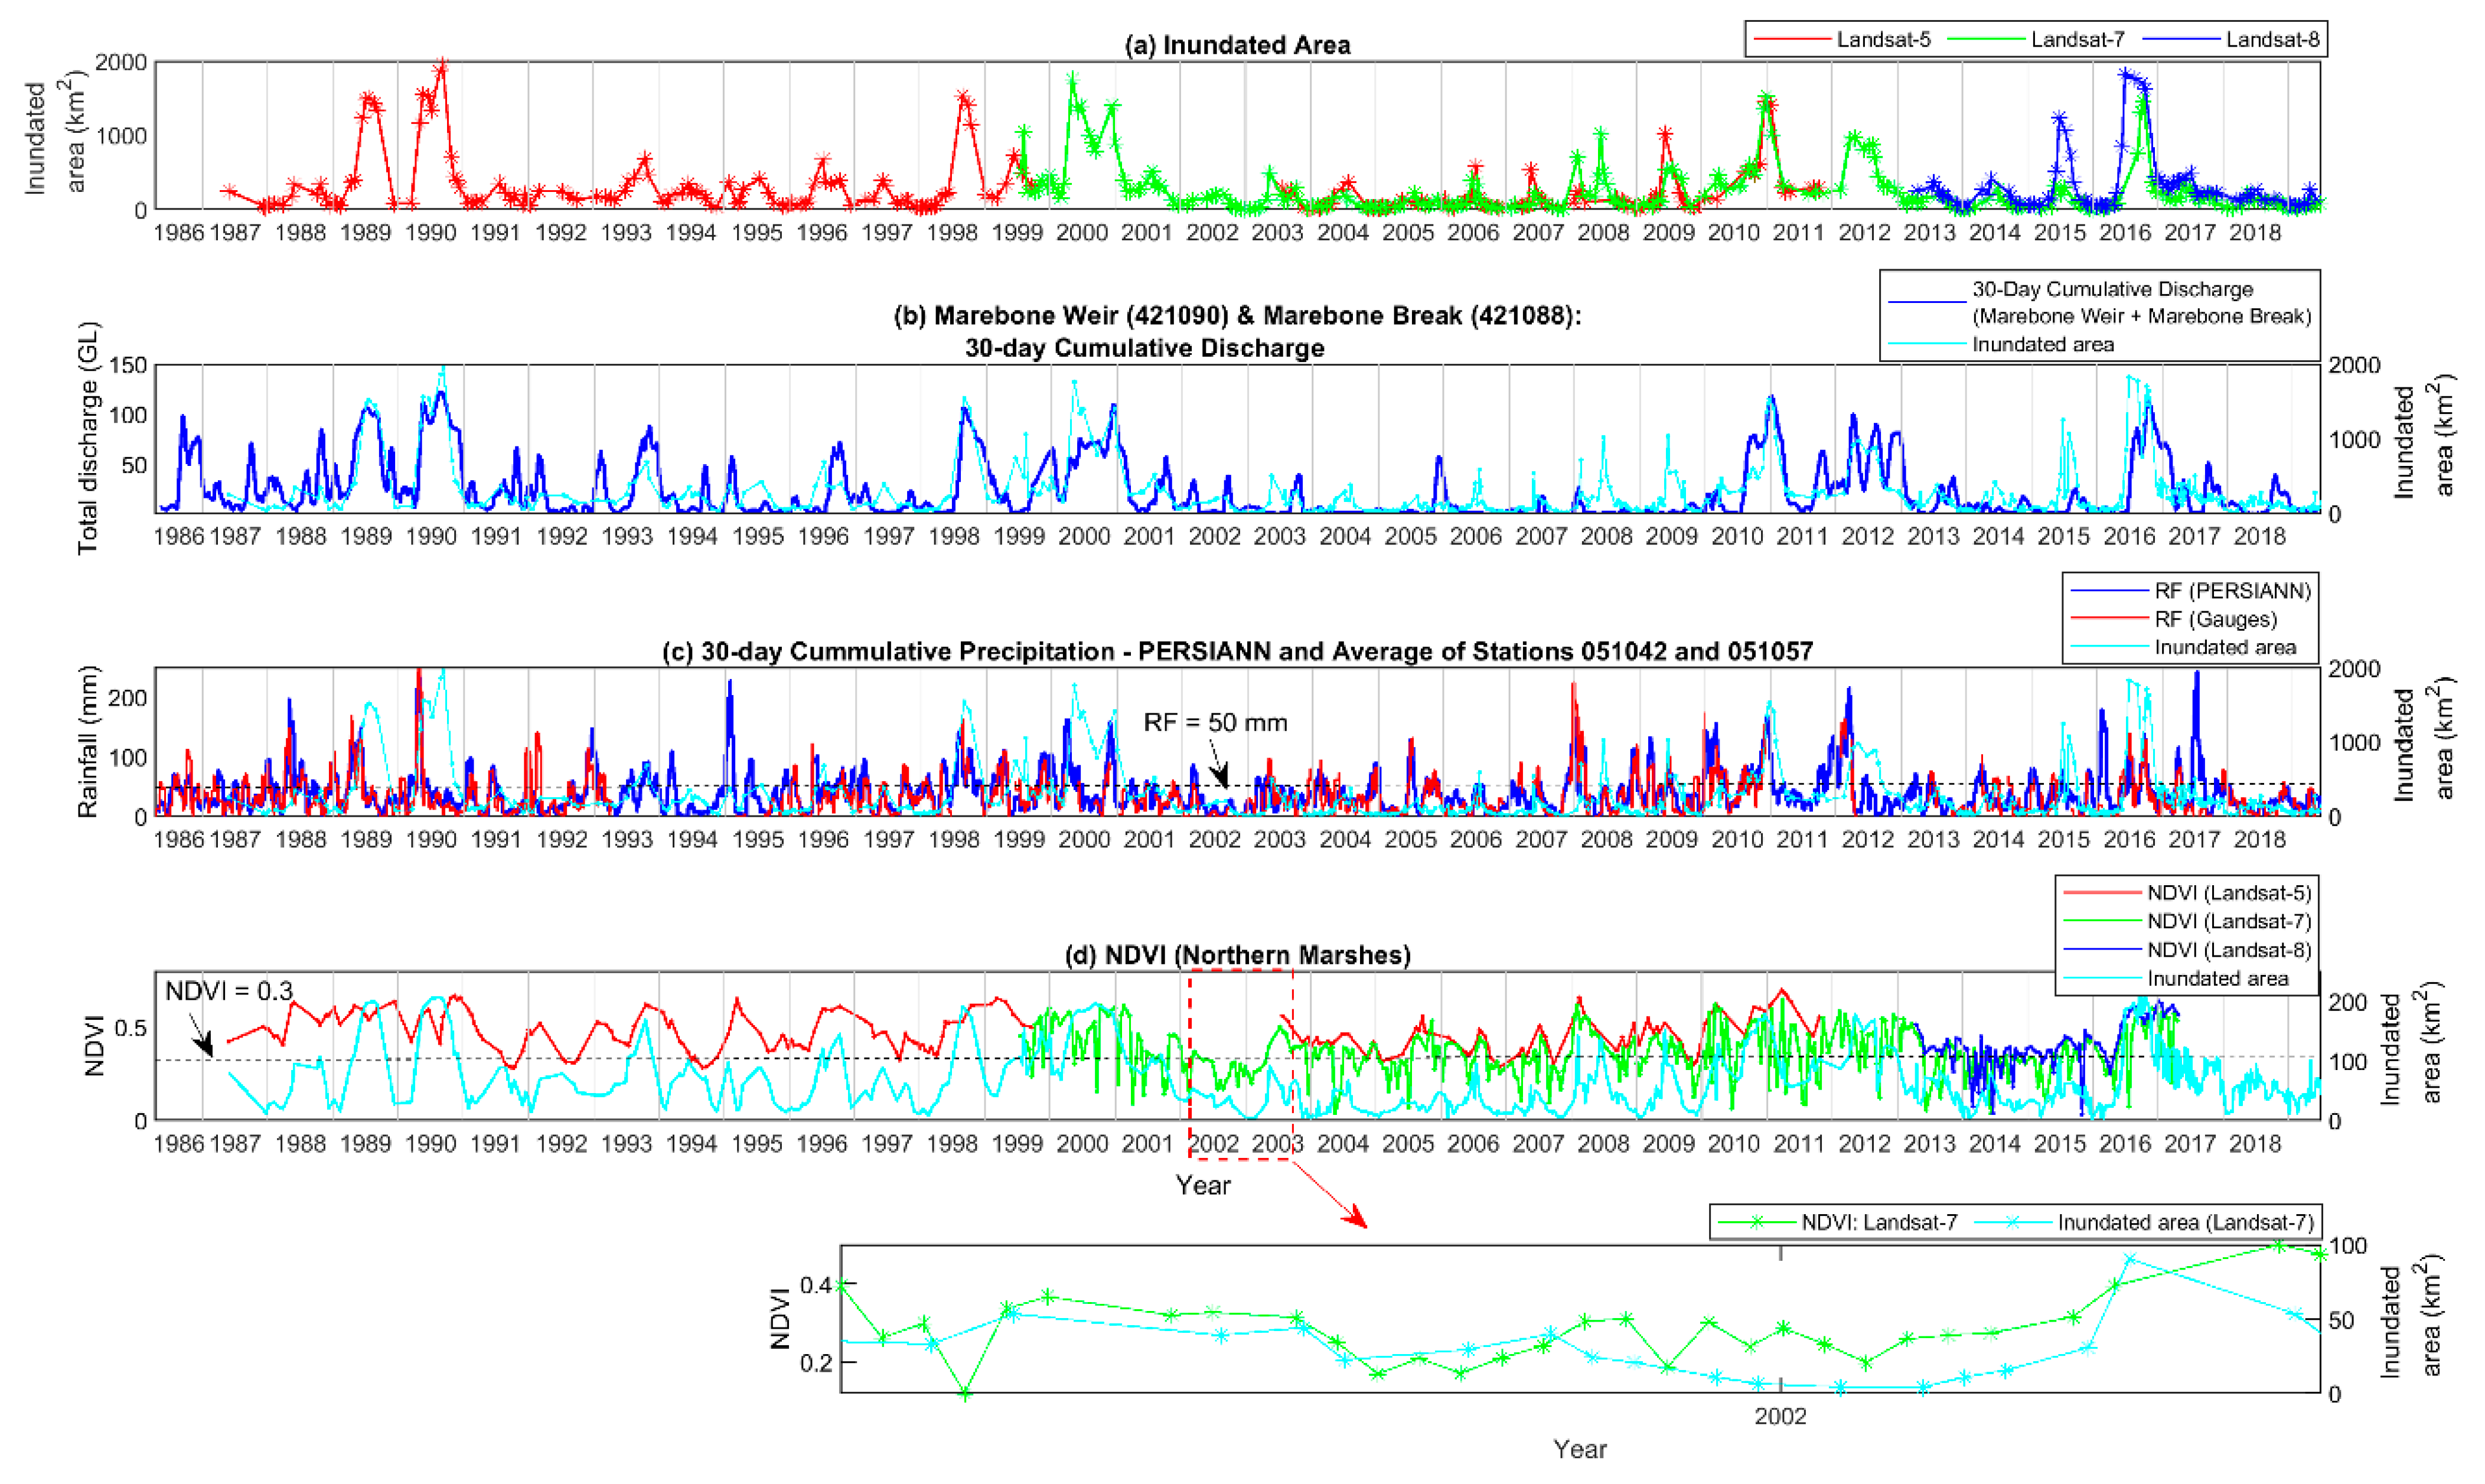Click the 2002 tick label in inset plot
The height and width of the screenshot is (1484, 2485).
tap(1780, 1416)
